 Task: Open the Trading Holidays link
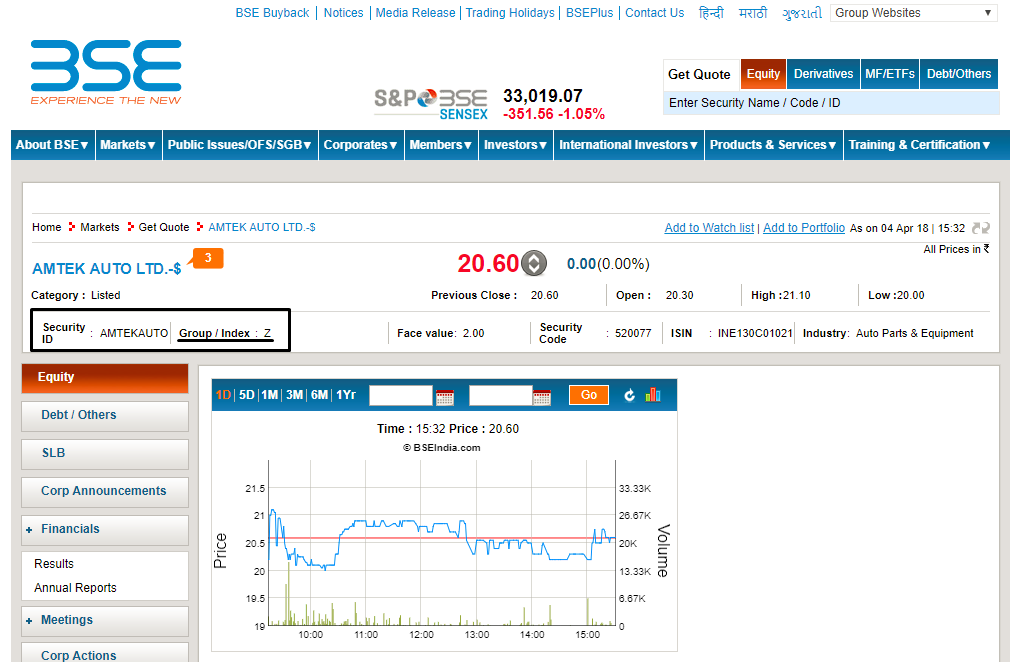tap(510, 13)
